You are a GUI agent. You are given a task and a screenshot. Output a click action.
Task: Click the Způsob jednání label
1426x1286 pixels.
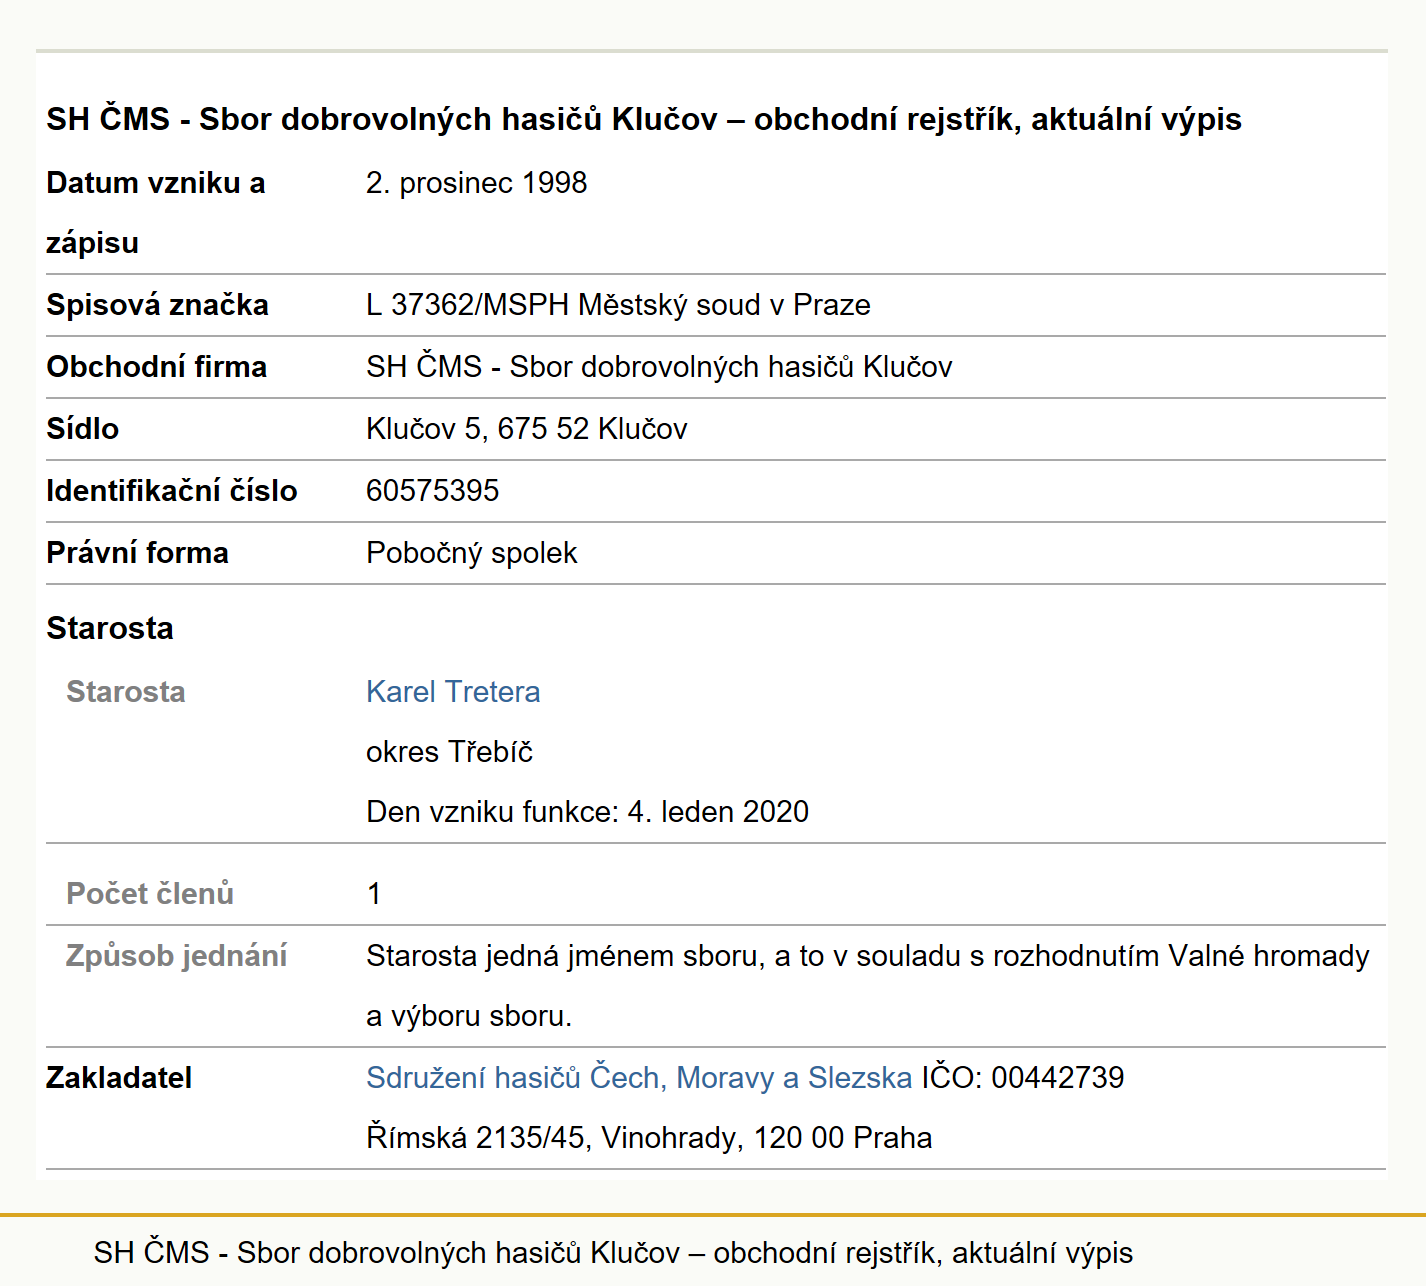[177, 955]
